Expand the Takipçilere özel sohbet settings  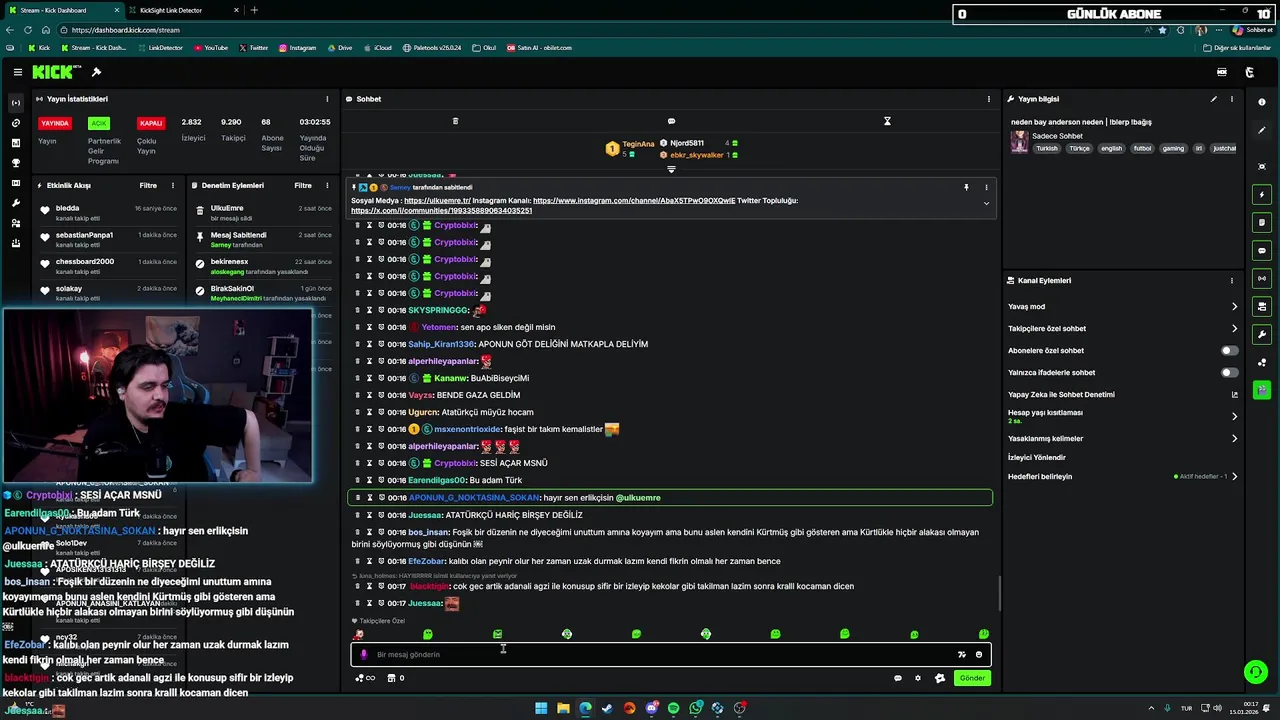tap(1234, 329)
